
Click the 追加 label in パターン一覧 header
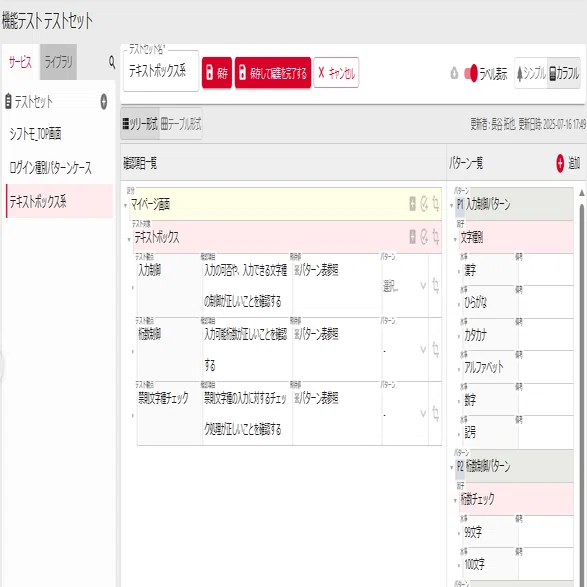pyautogui.click(x=574, y=163)
